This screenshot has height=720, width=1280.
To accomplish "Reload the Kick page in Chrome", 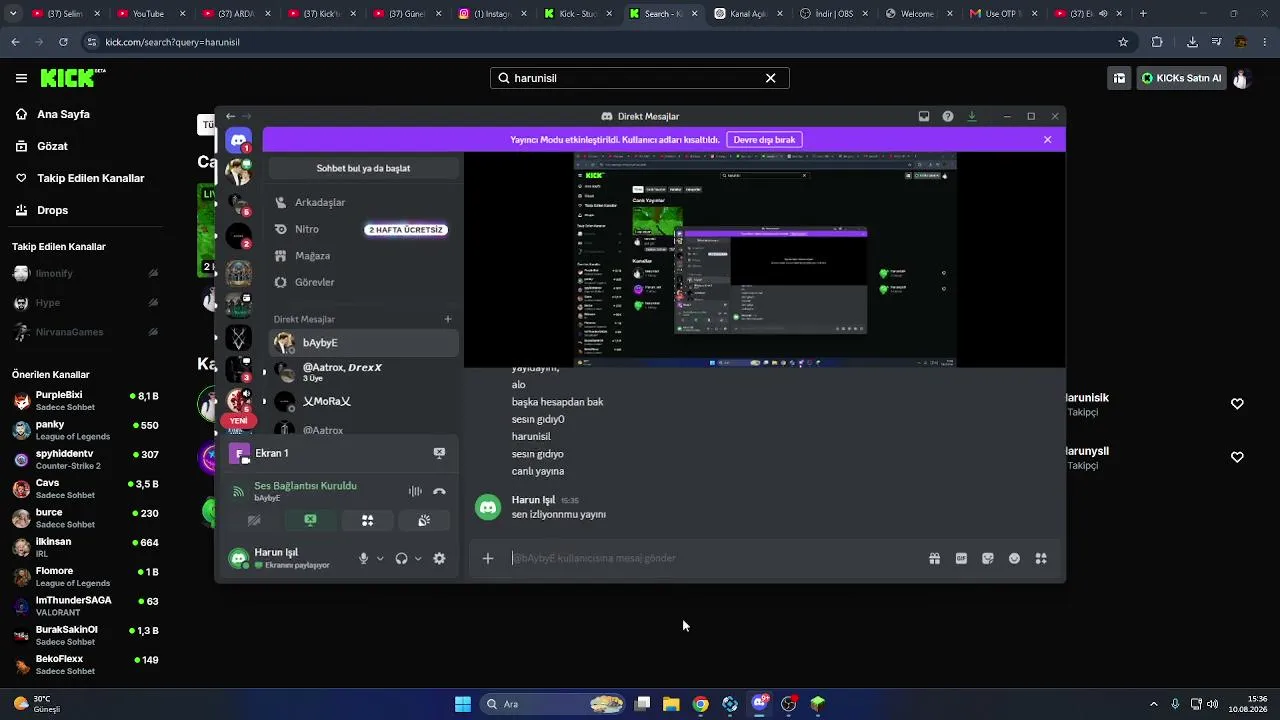I will pyautogui.click(x=63, y=42).
